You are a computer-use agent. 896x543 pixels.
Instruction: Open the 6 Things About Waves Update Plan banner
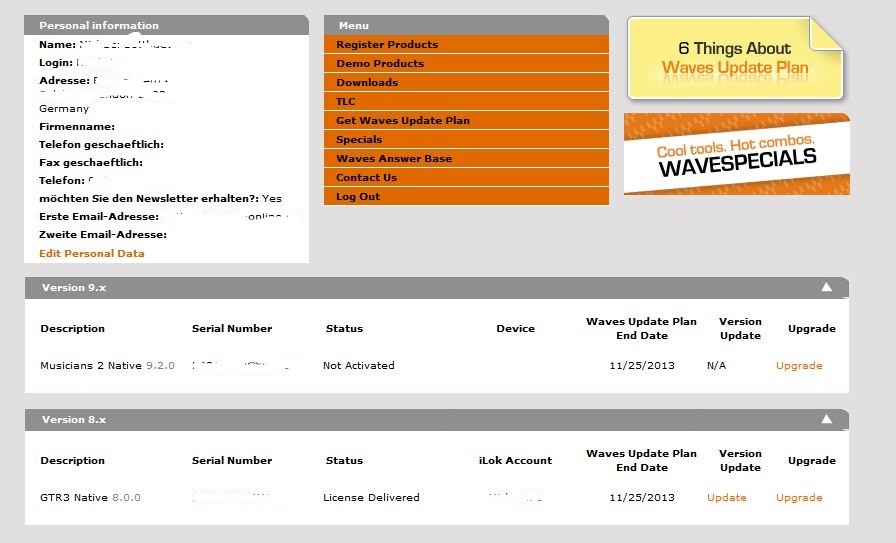(735, 58)
